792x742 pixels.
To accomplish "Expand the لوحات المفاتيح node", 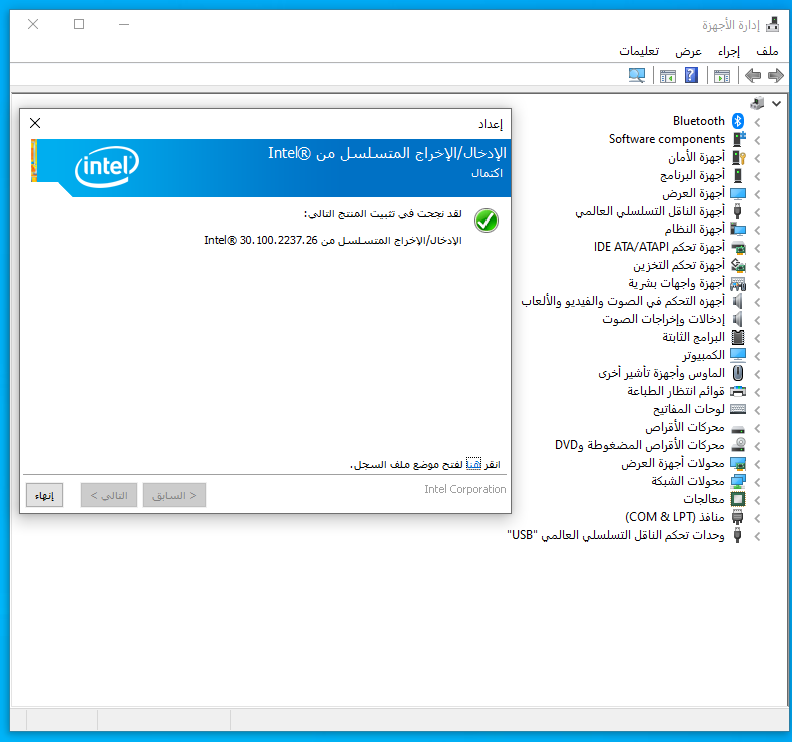I will coord(757,410).
